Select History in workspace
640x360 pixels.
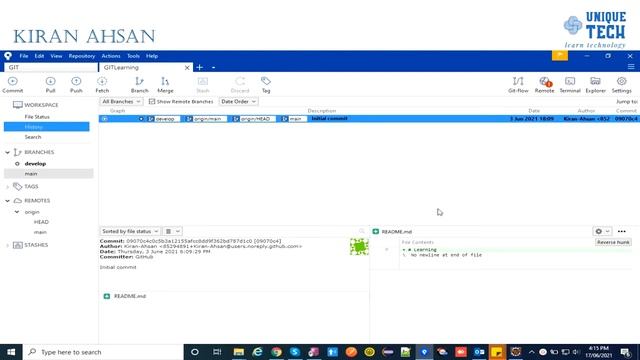pos(47,127)
